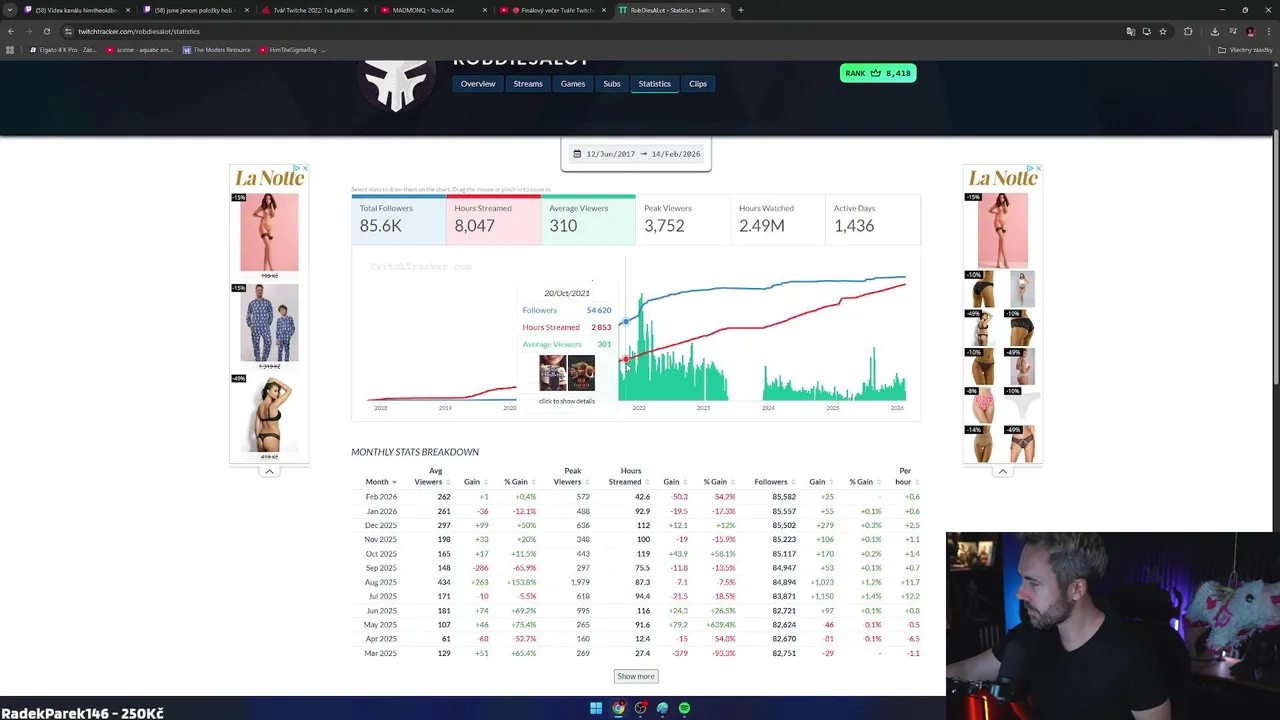Toggle the Active Days stat on chart

pyautogui.click(x=872, y=219)
